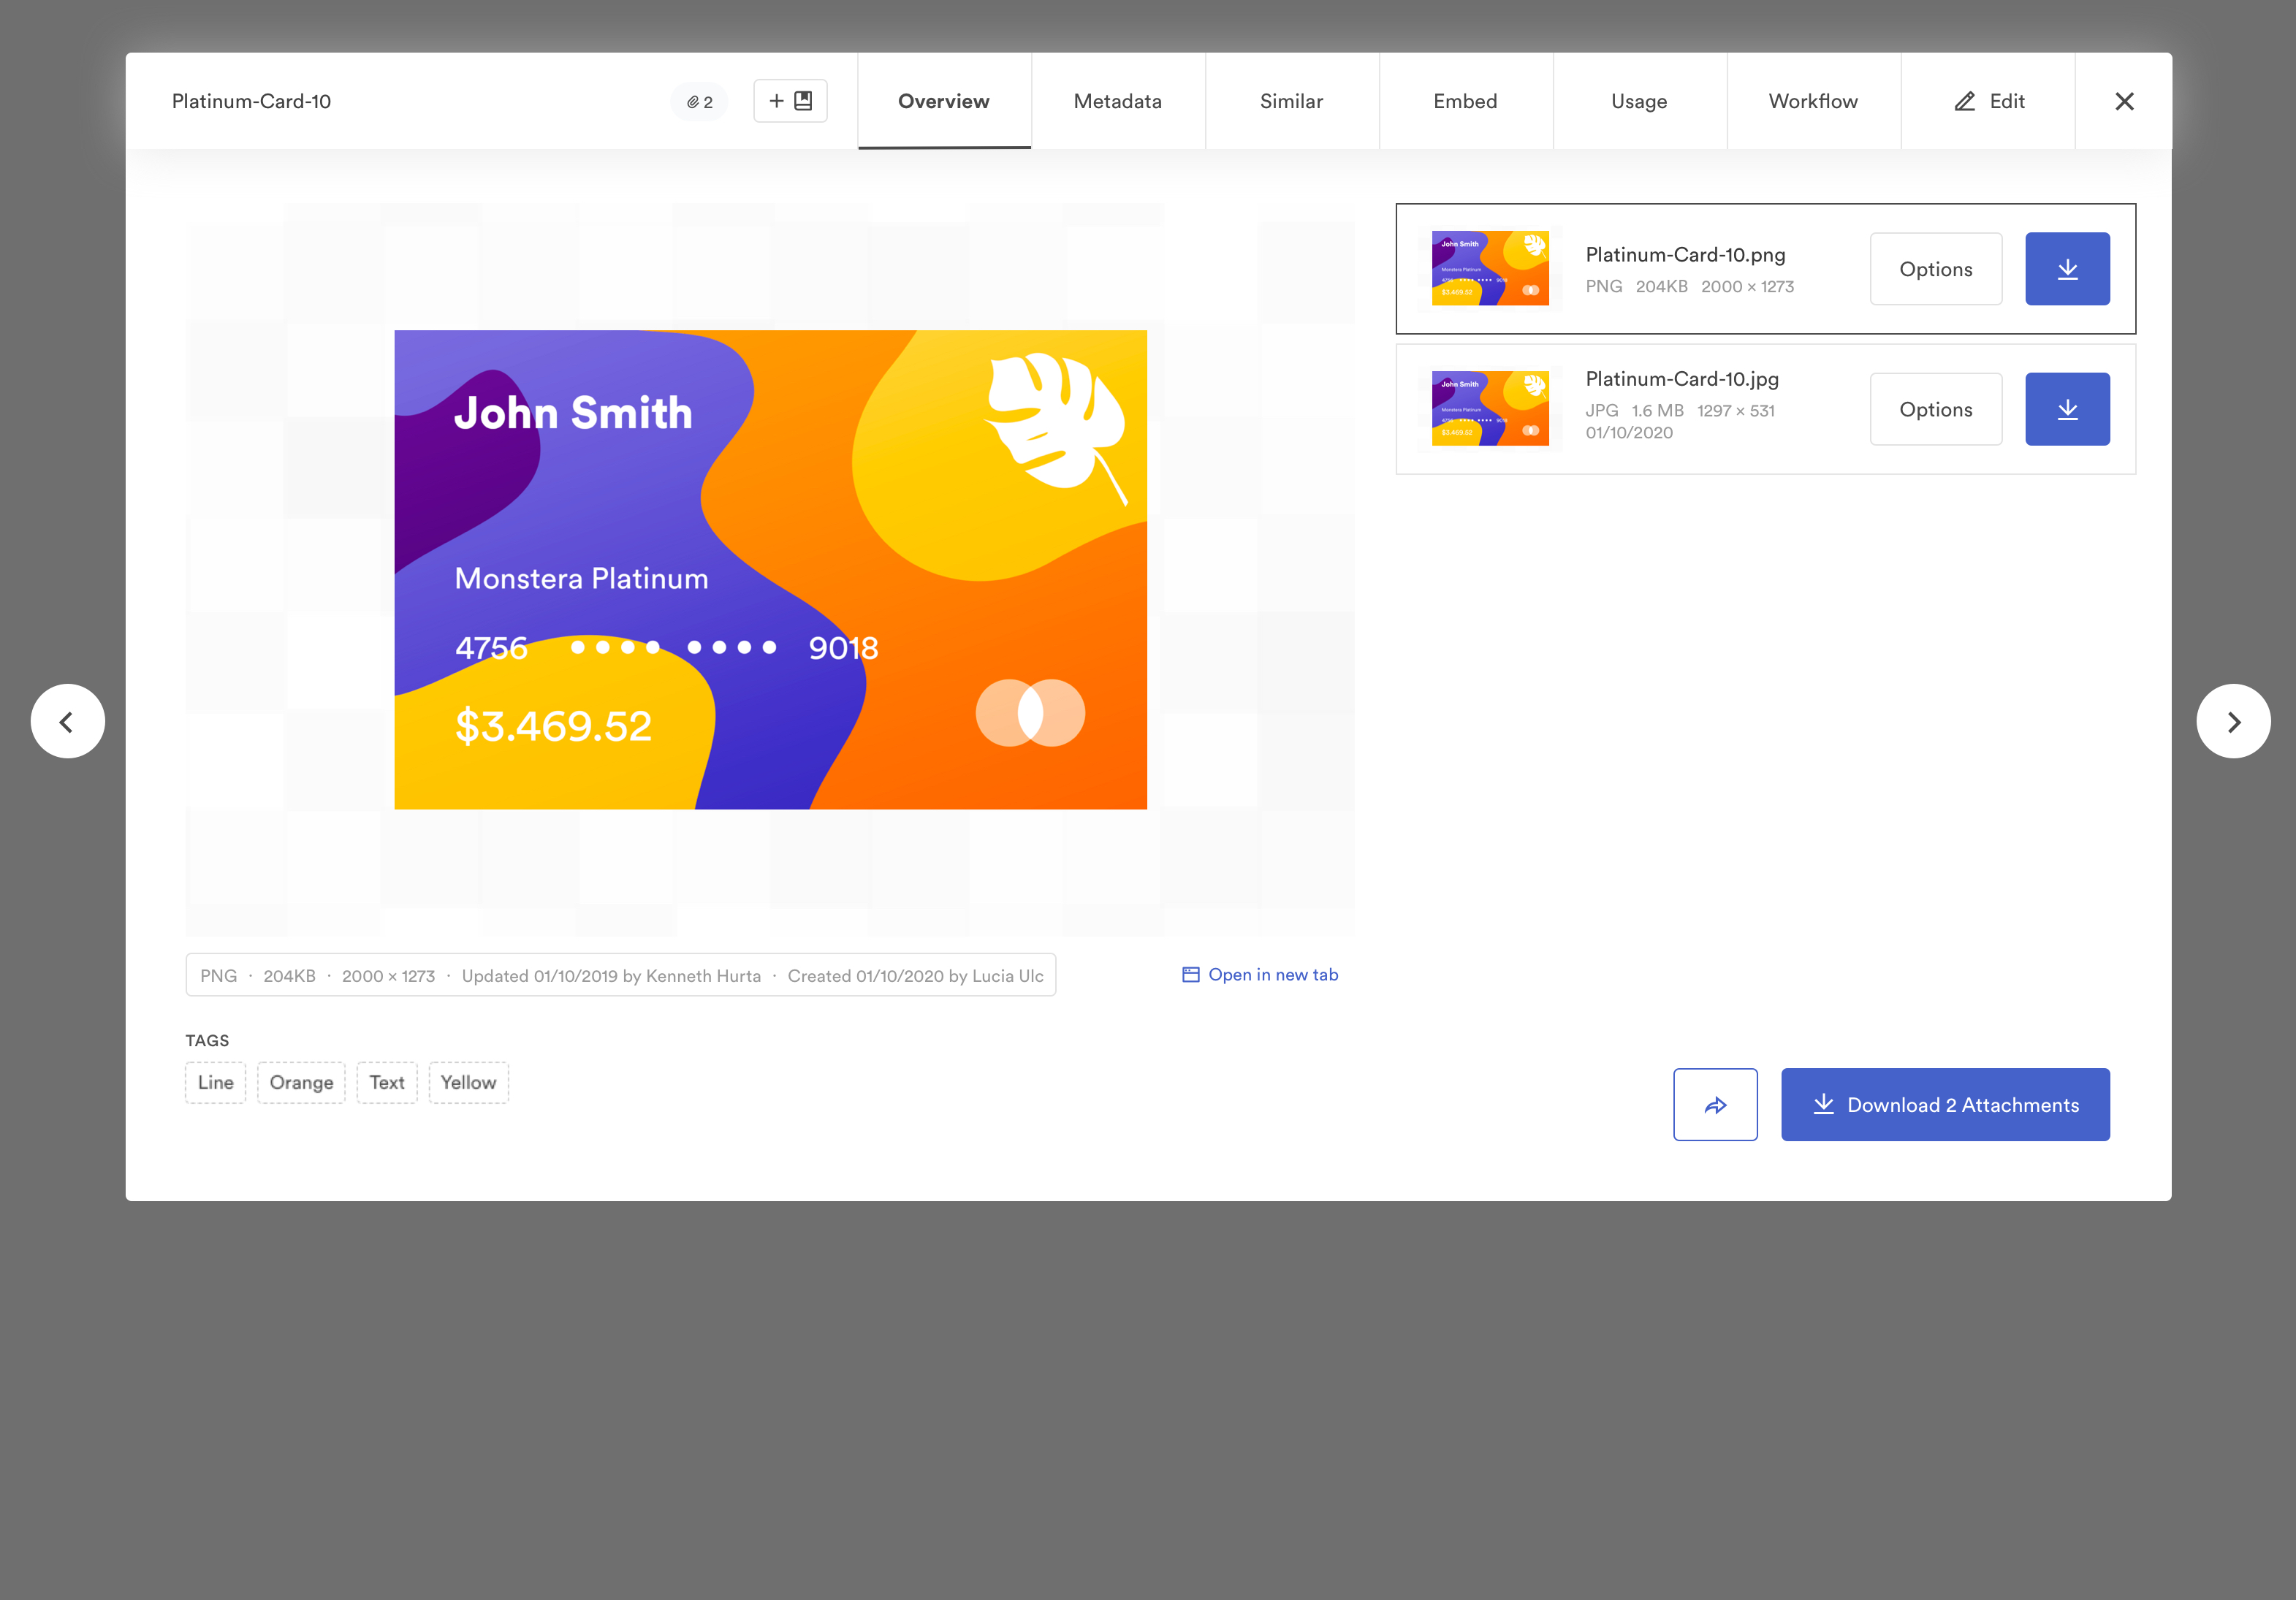Close the asset detail modal
This screenshot has width=2296, height=1600.
point(2124,101)
